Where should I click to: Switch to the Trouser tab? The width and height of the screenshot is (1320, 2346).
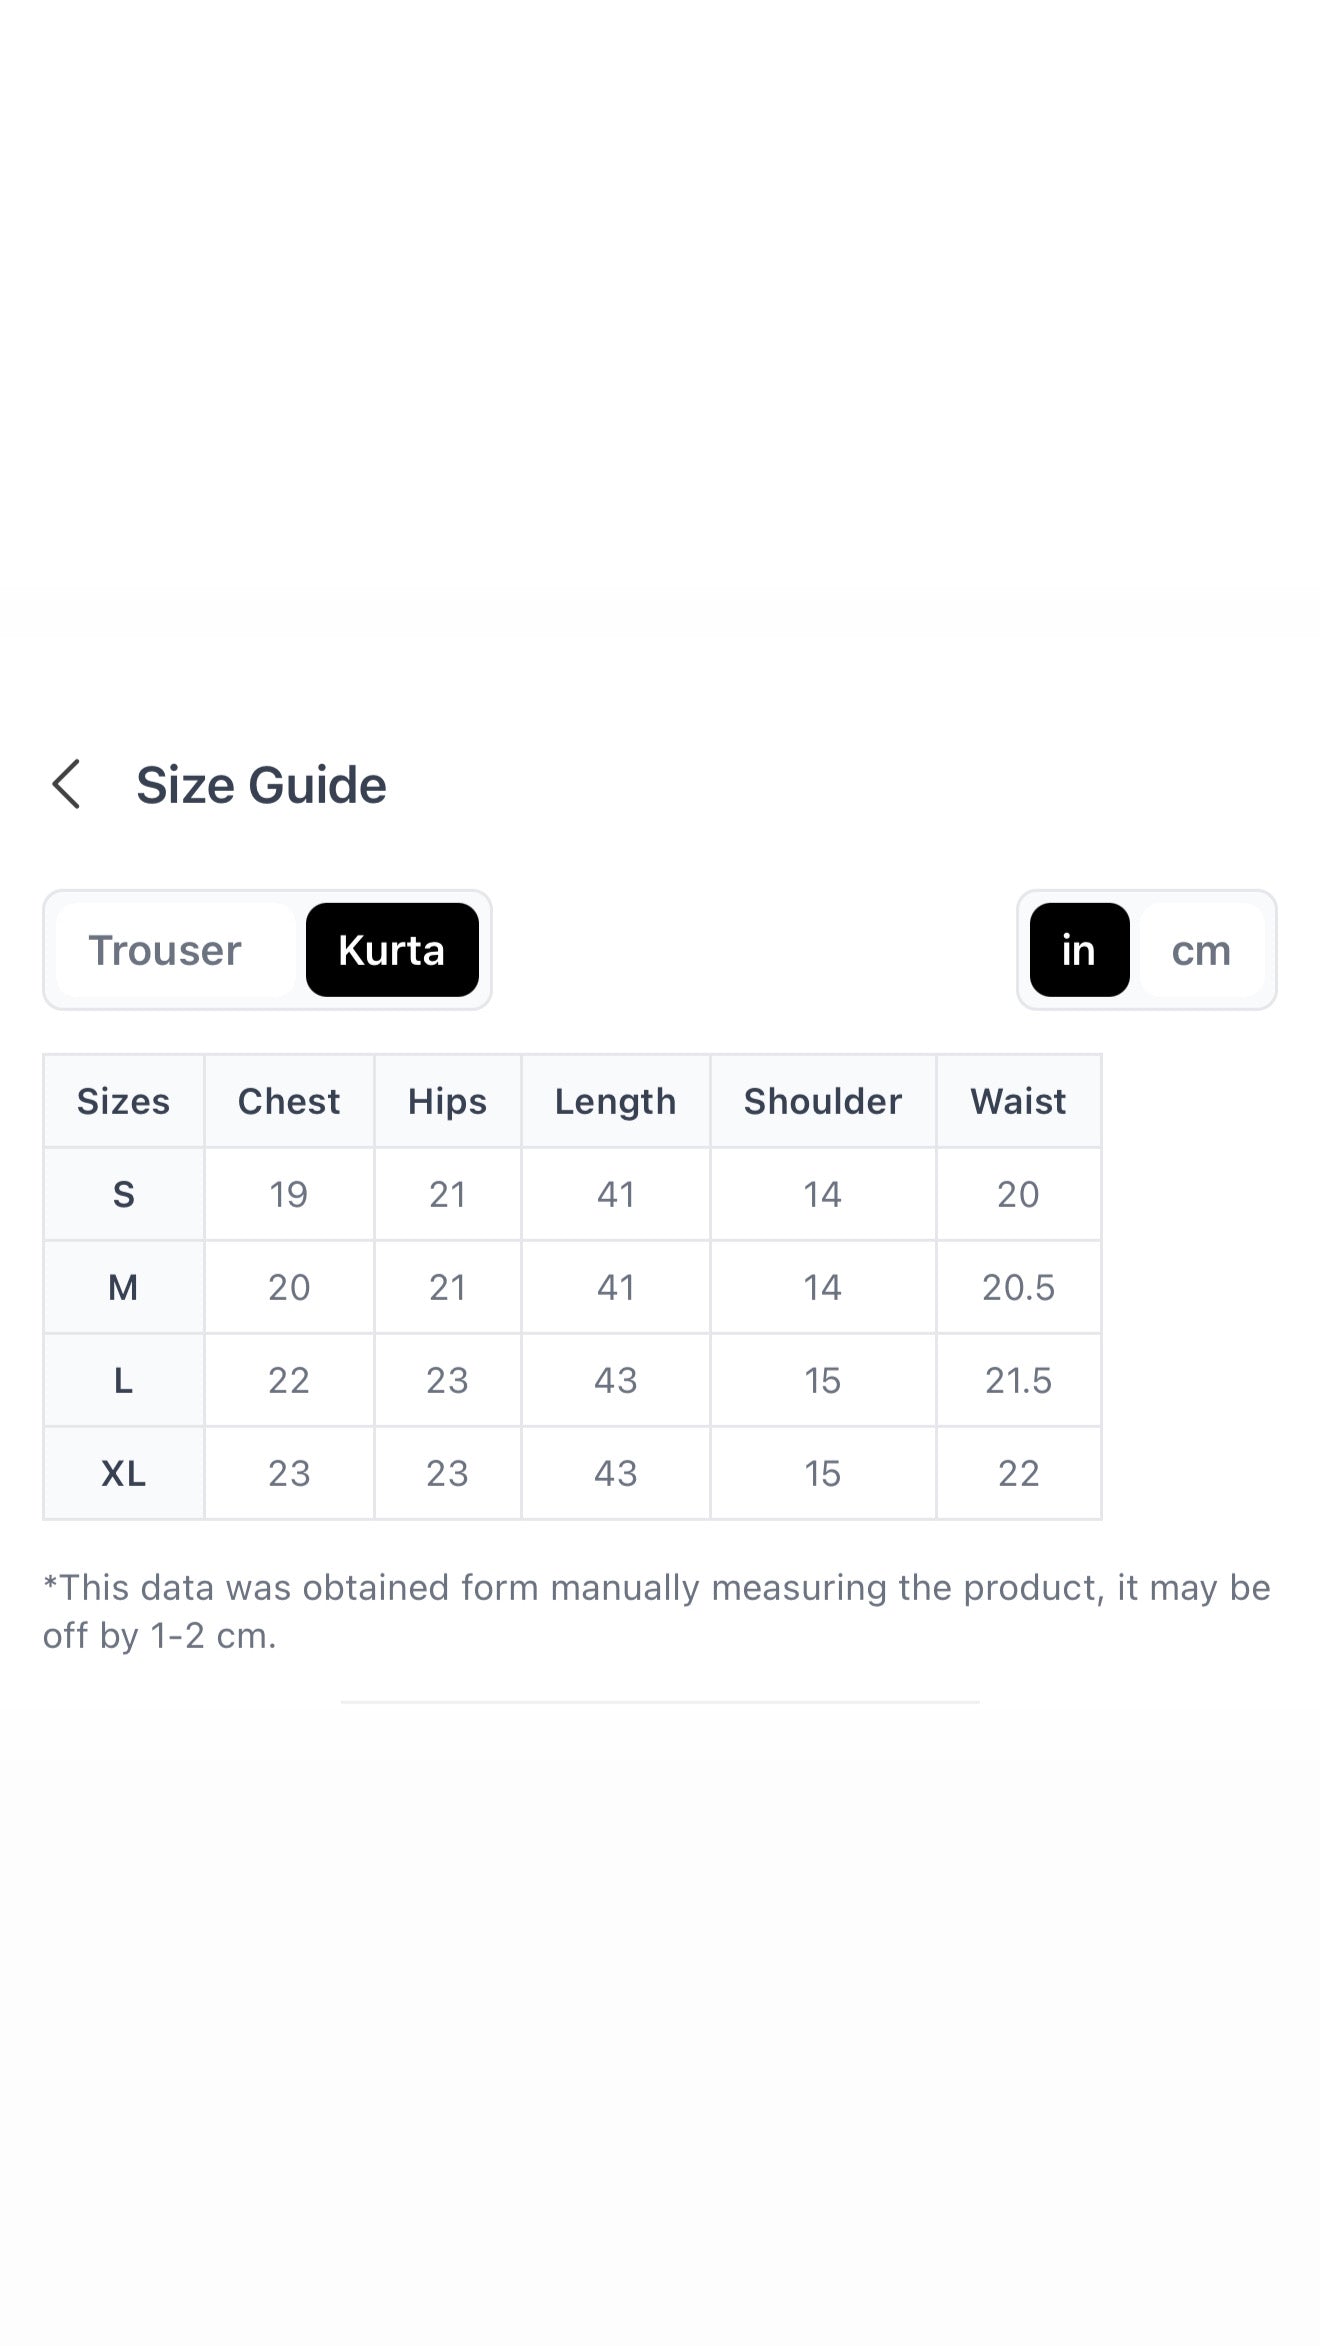(166, 950)
